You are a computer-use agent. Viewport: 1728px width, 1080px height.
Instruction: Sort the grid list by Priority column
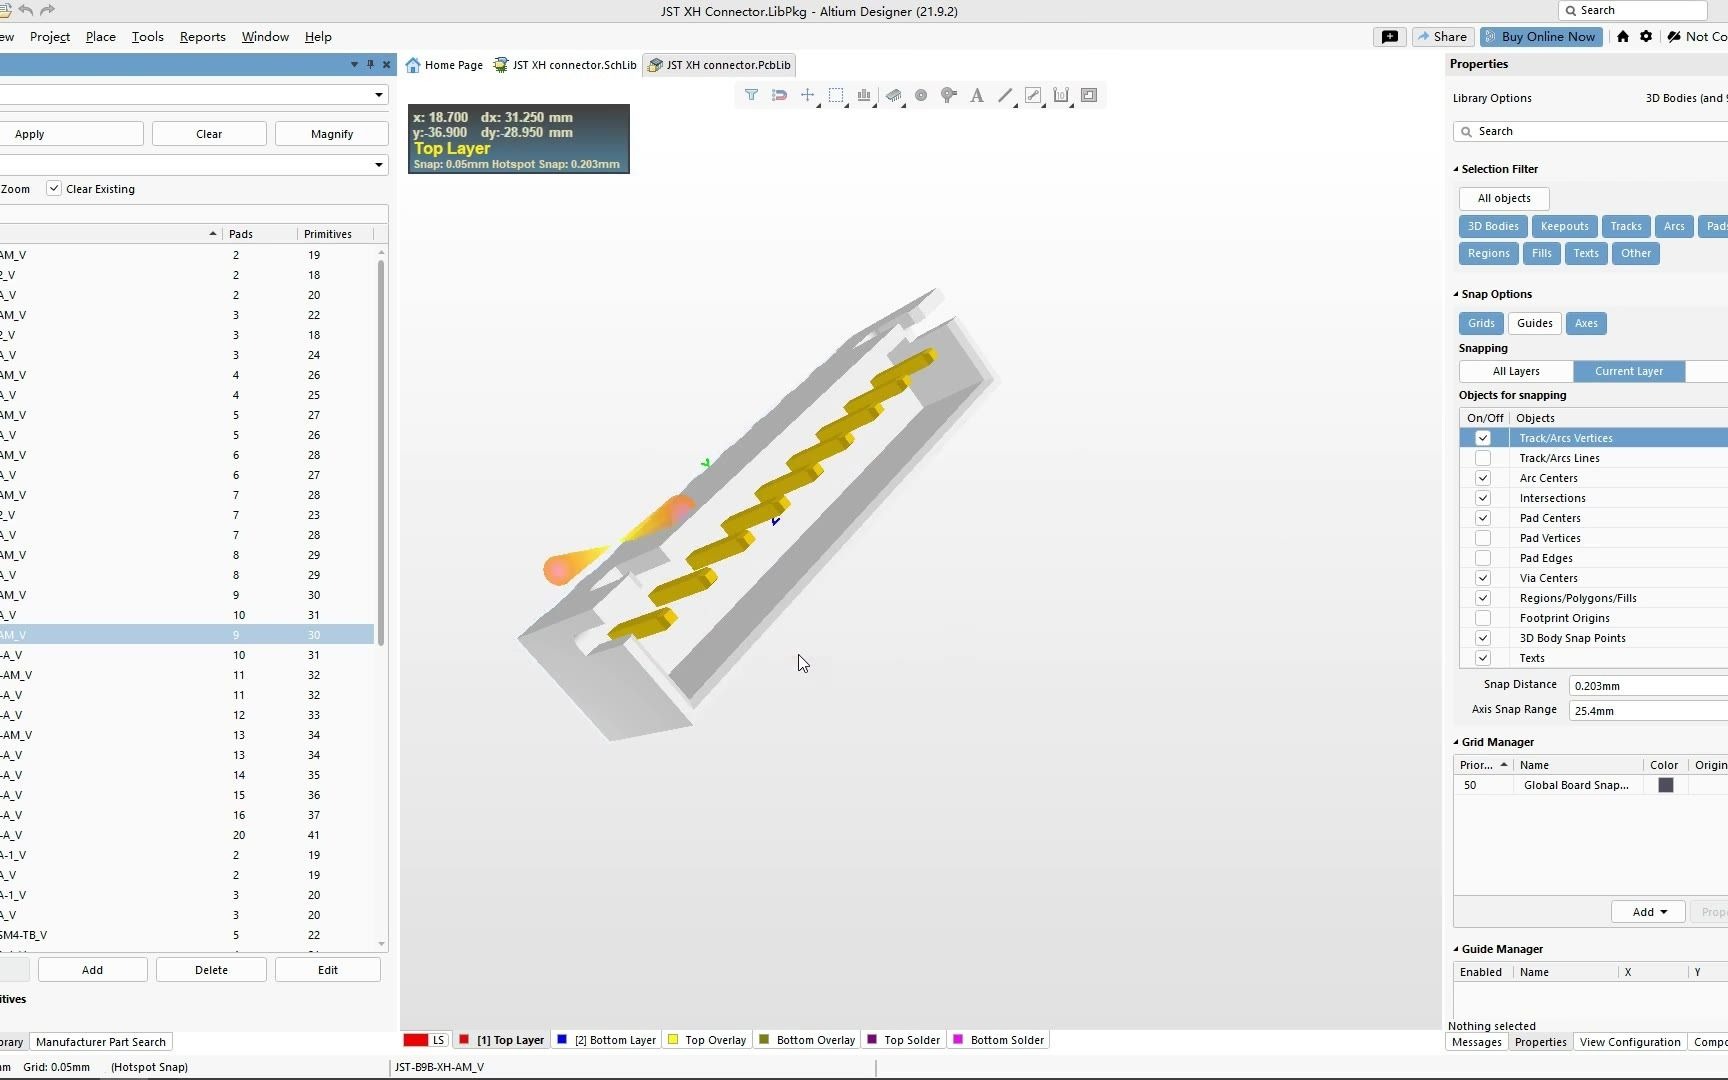click(x=1483, y=765)
